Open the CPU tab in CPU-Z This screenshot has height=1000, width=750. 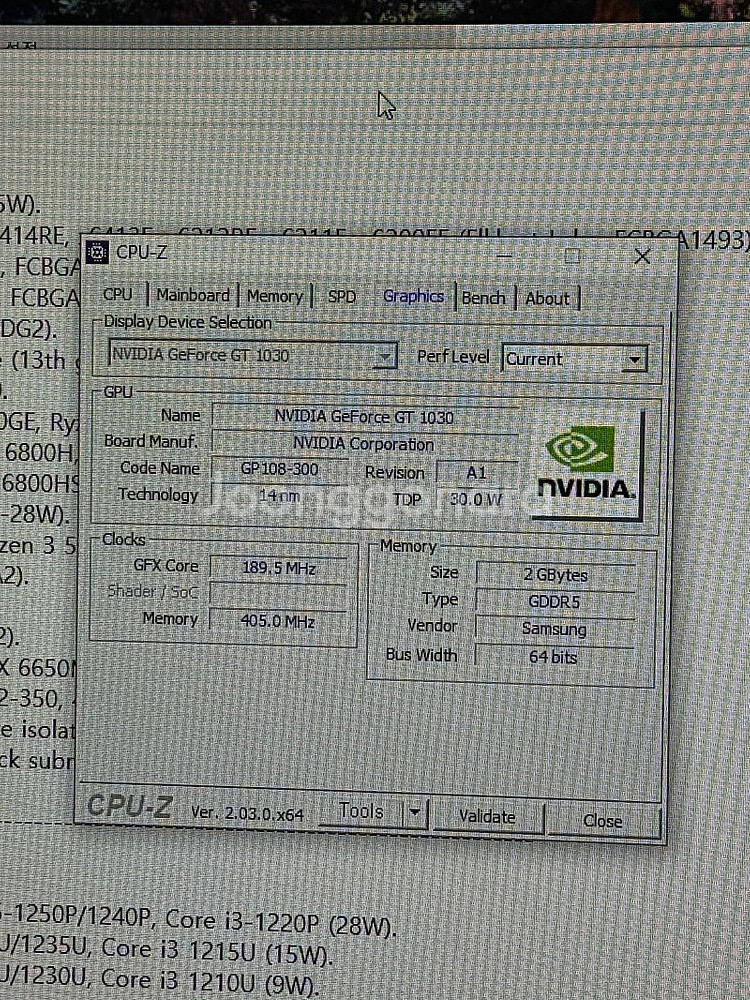click(x=118, y=295)
